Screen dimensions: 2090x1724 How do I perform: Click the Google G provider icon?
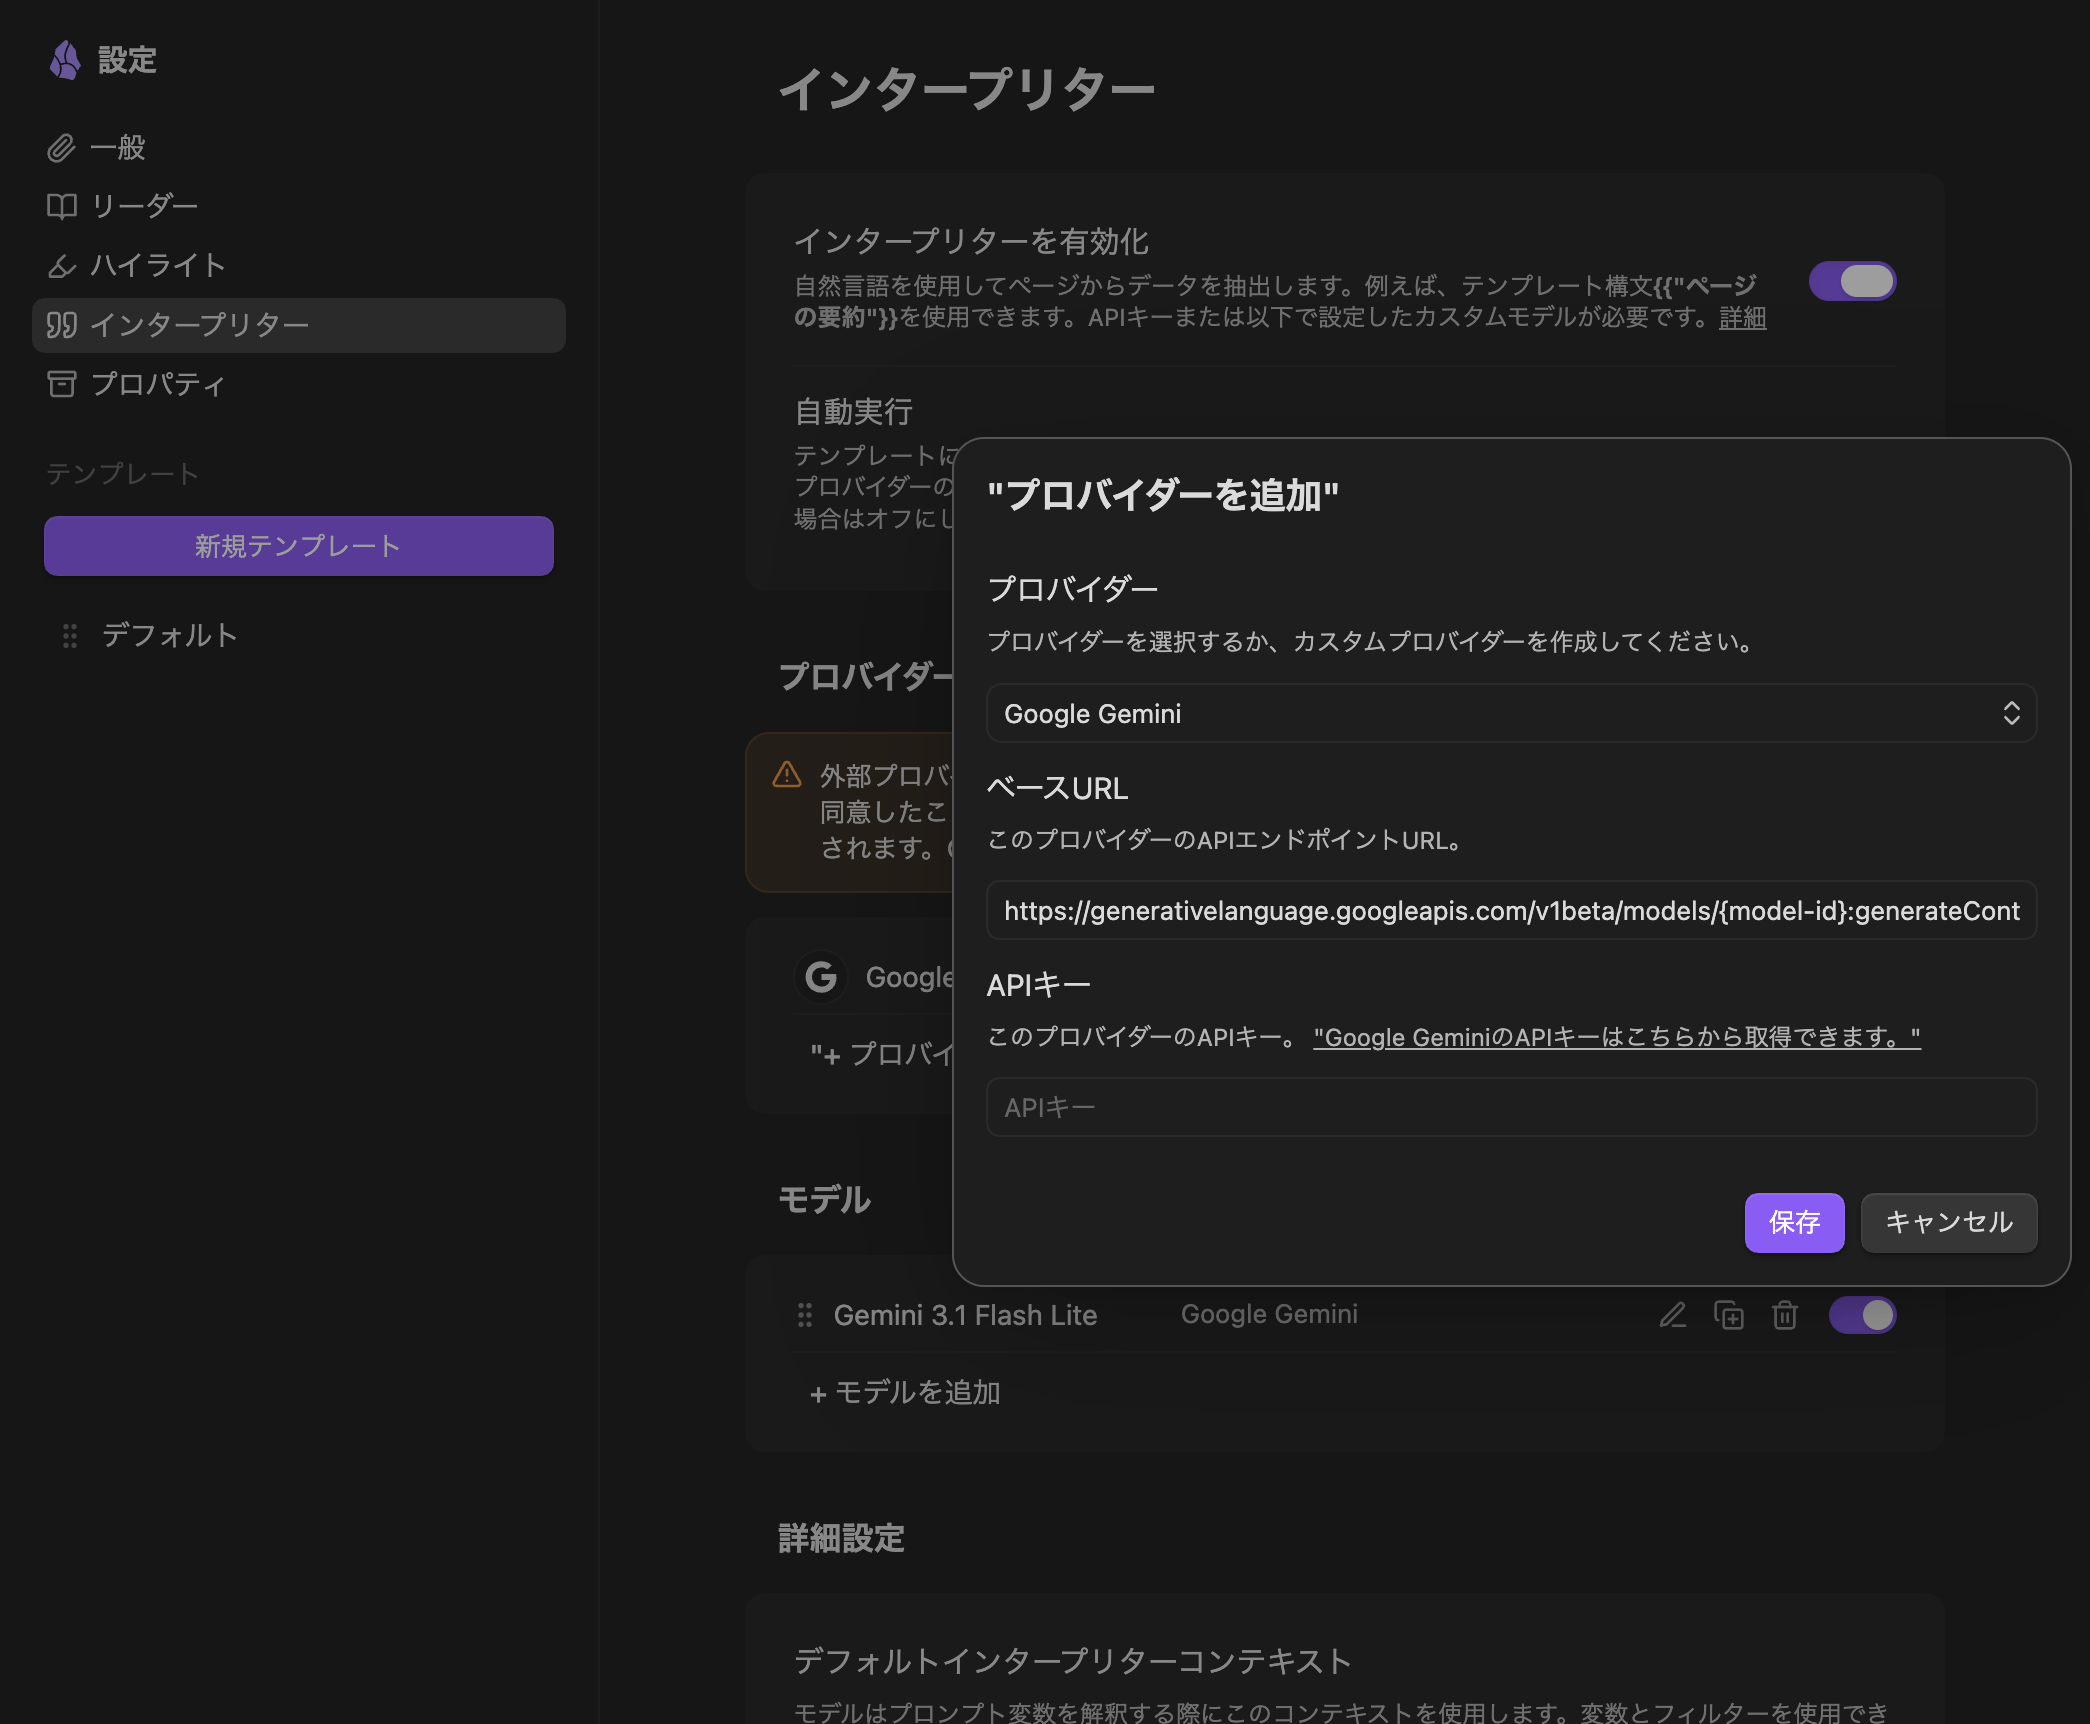pos(821,977)
